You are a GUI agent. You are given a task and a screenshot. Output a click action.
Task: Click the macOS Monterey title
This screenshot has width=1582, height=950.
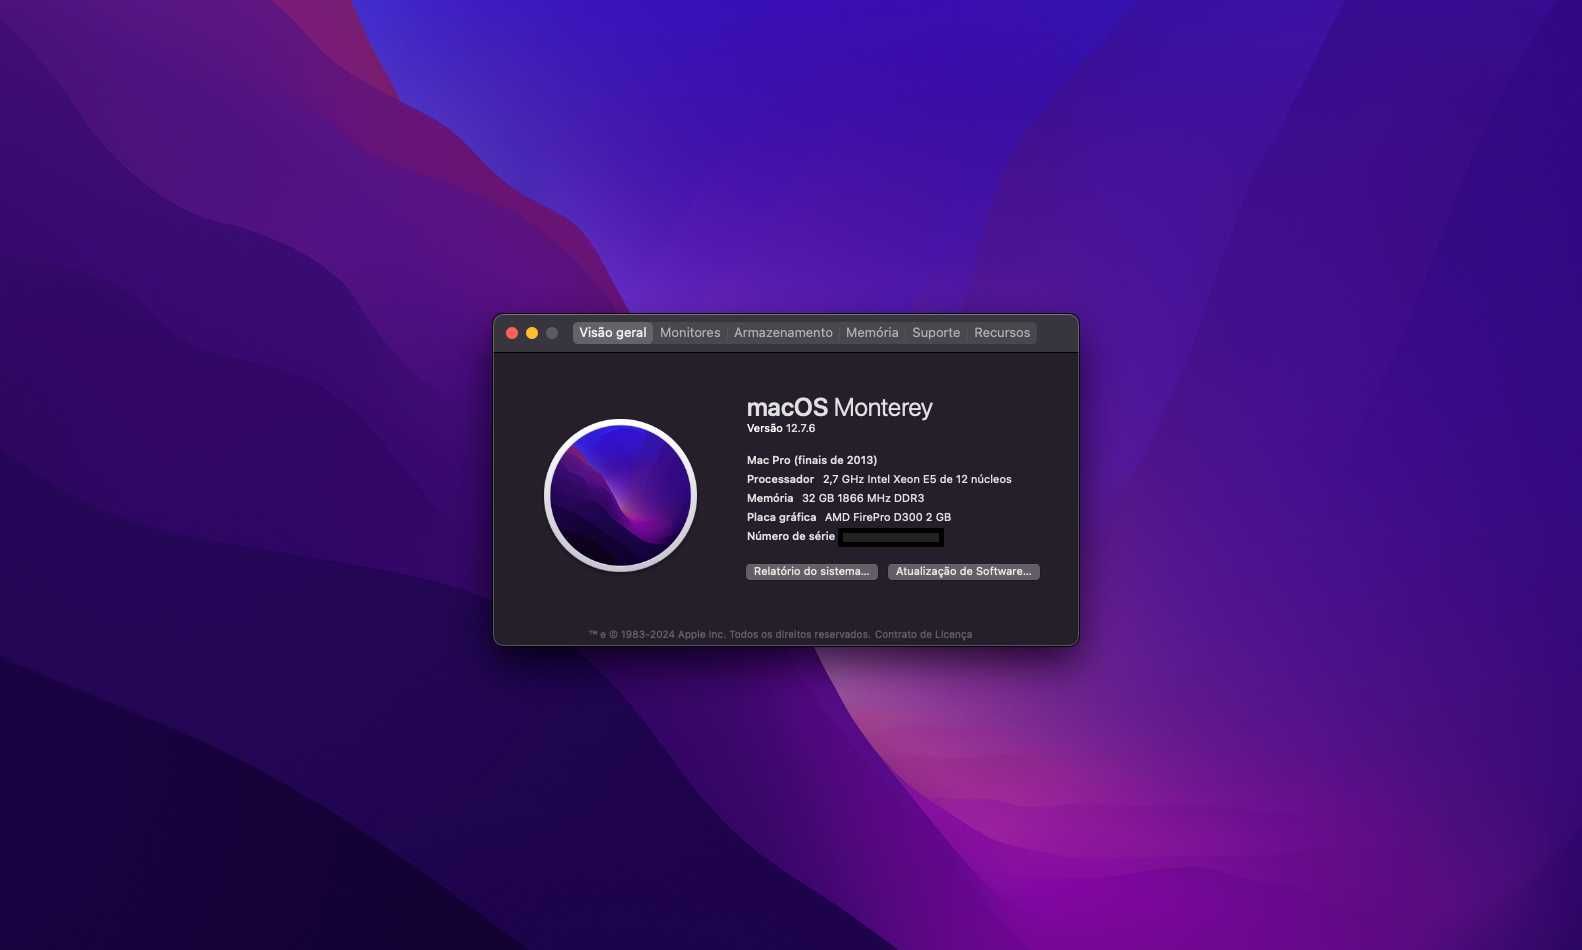click(x=840, y=408)
